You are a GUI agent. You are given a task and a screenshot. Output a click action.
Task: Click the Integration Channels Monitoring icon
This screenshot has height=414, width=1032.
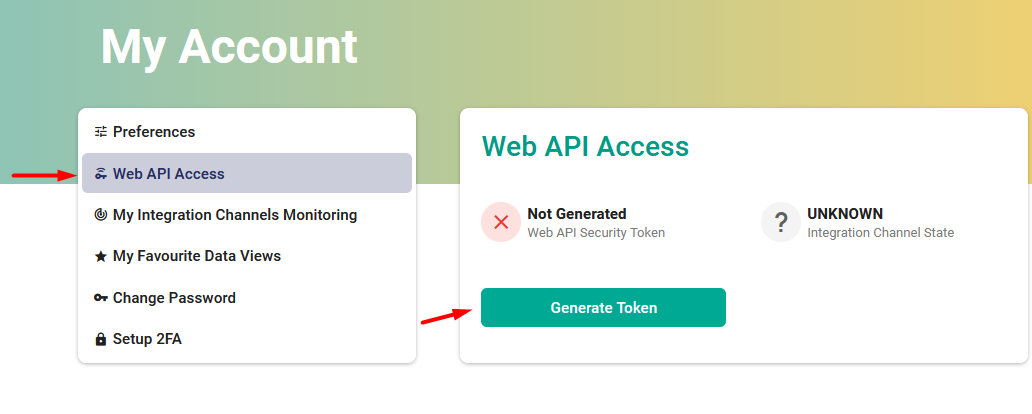click(100, 215)
